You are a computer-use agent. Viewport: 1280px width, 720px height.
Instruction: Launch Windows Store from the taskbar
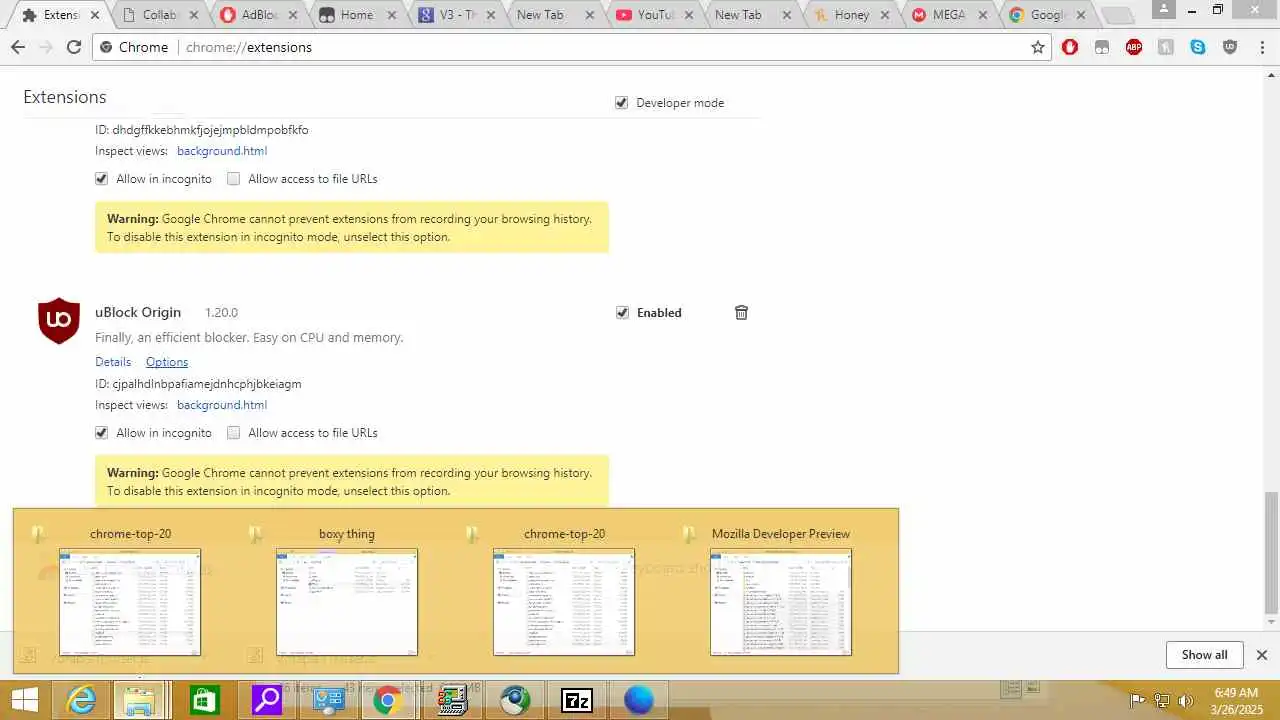pos(204,700)
